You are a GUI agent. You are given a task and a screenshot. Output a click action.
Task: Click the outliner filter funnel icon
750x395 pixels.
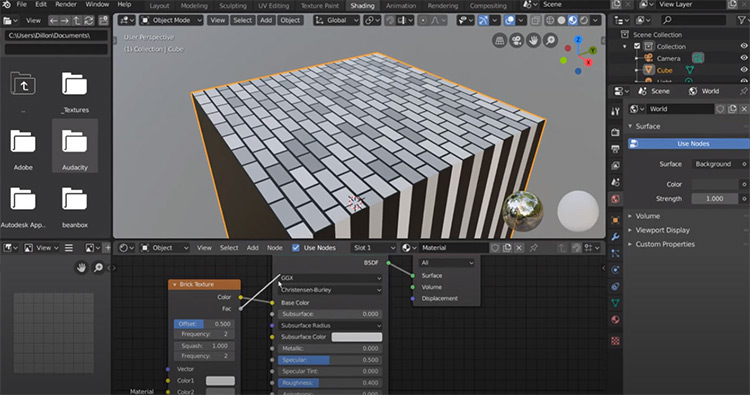click(x=741, y=20)
